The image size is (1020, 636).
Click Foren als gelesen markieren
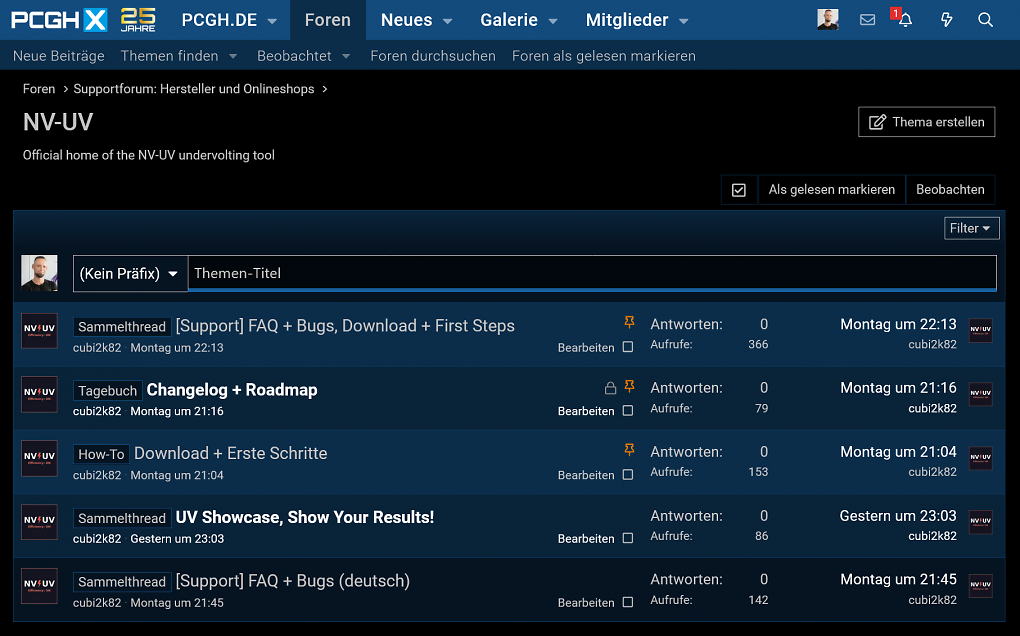click(604, 56)
